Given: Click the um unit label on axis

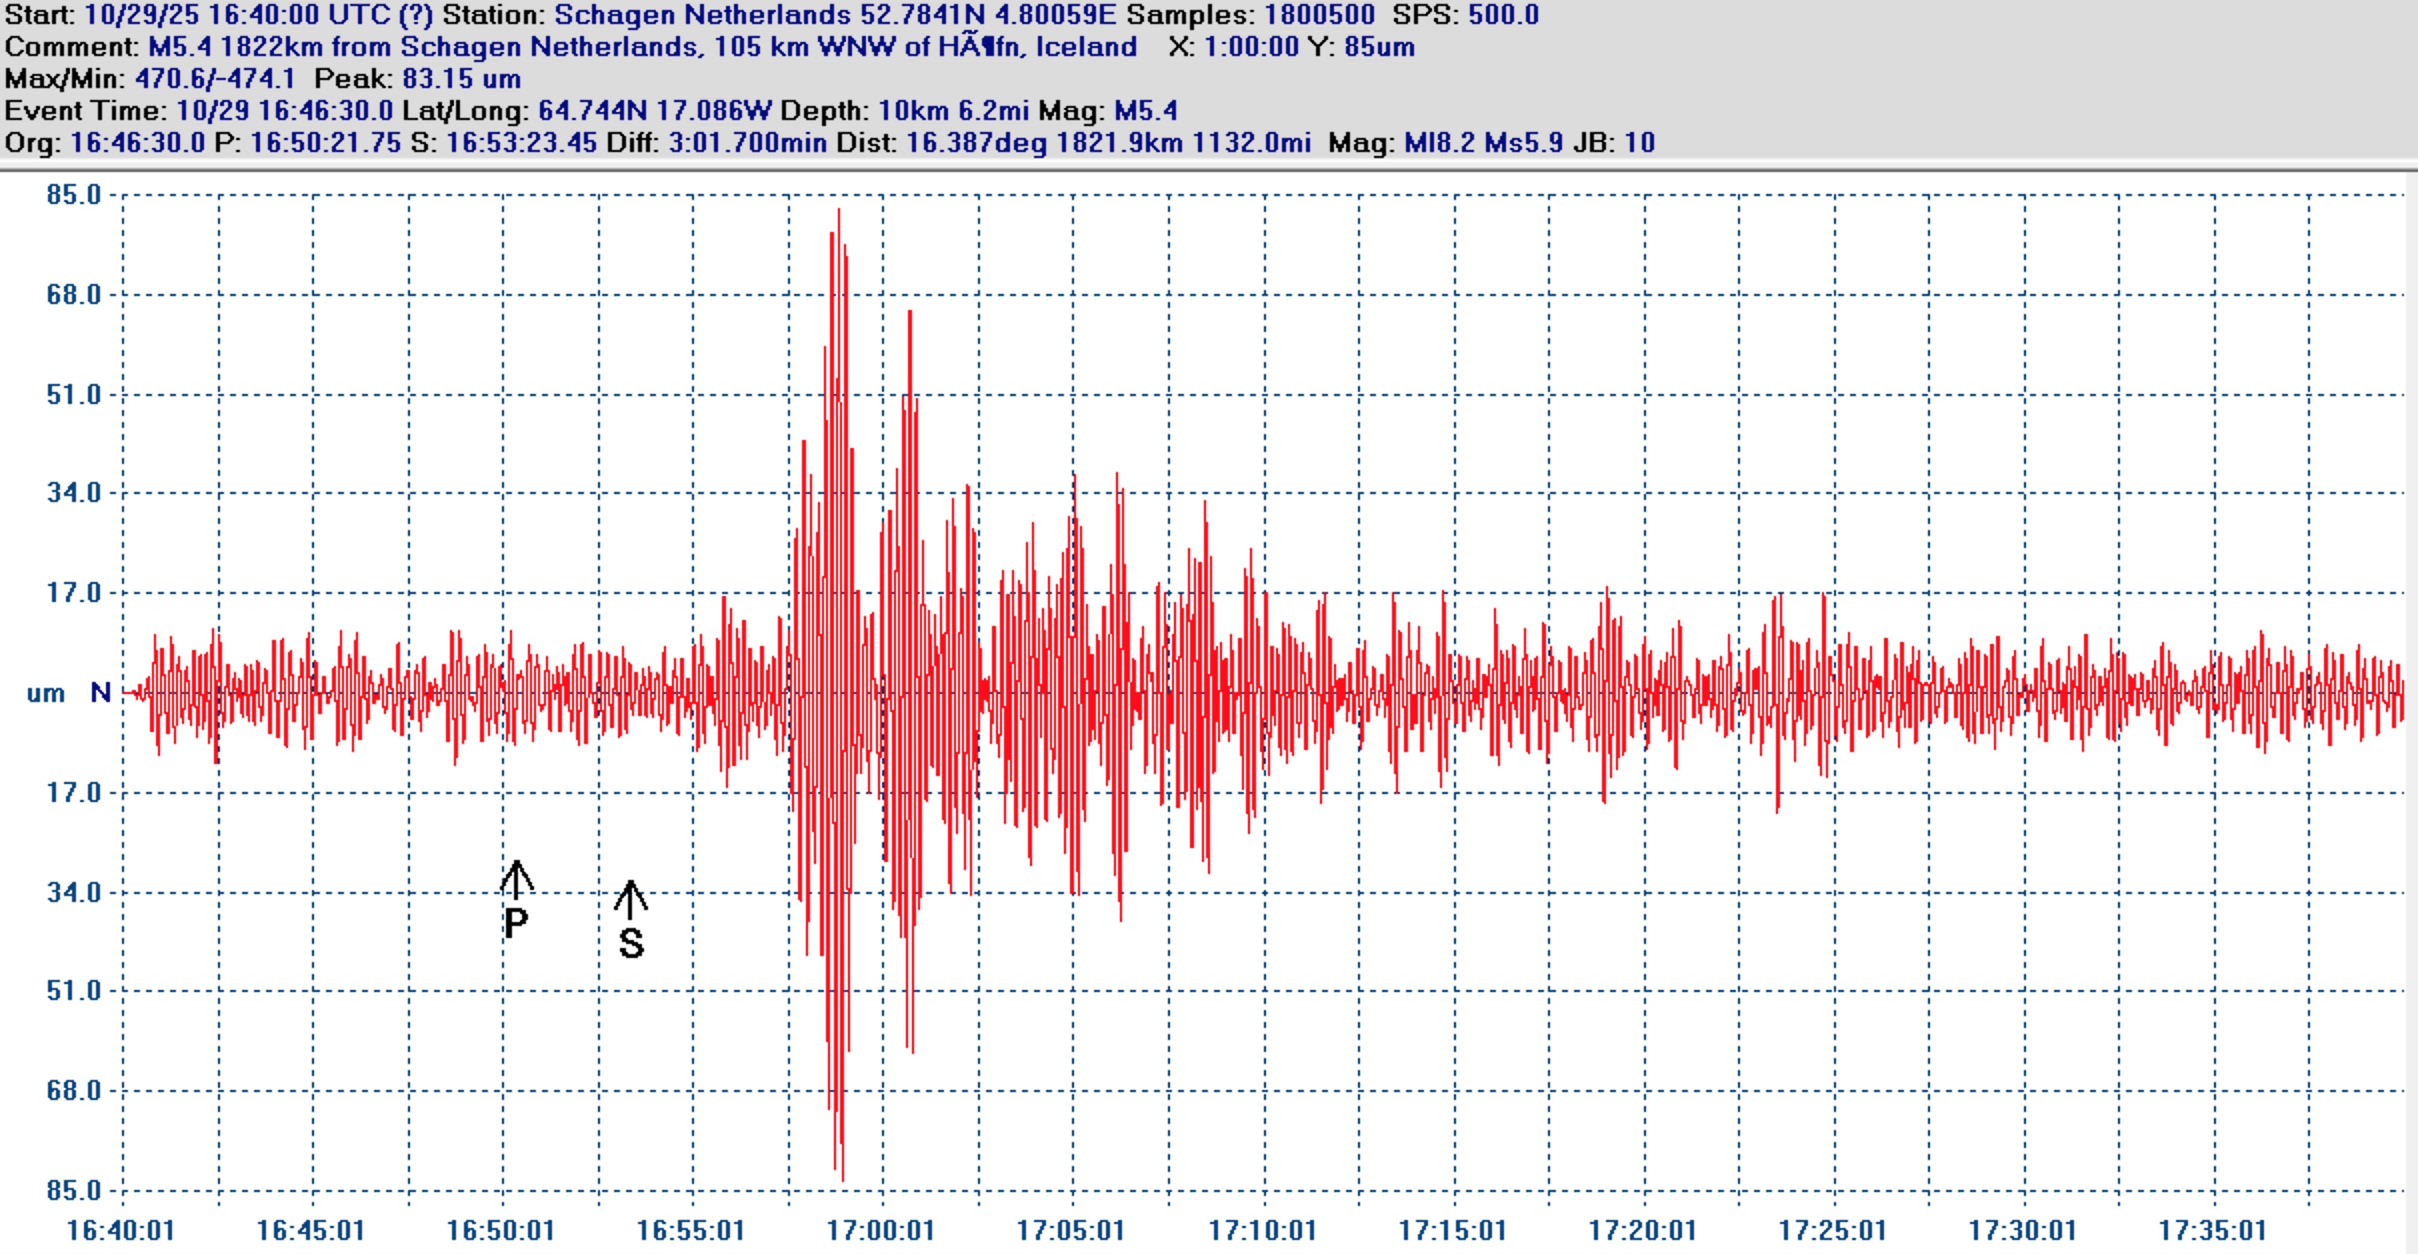Looking at the screenshot, I should click(x=45, y=693).
